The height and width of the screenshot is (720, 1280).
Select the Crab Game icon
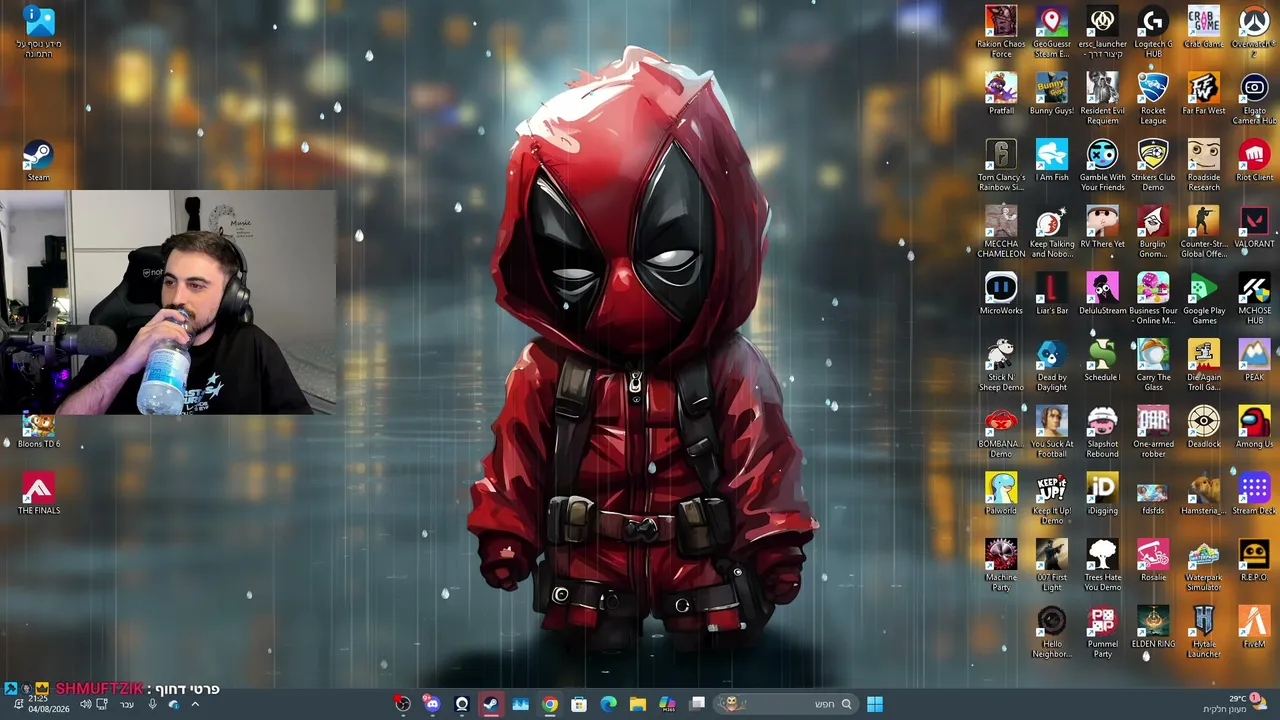(1204, 27)
